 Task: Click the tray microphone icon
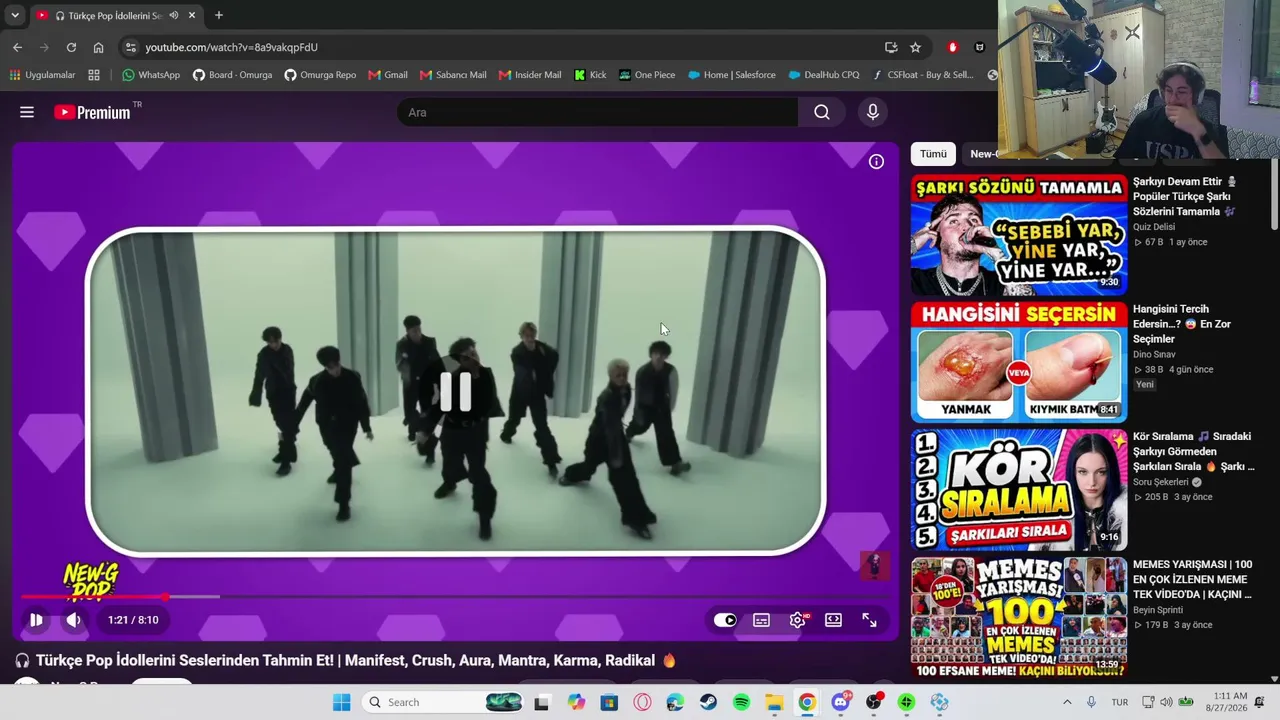[1091, 702]
